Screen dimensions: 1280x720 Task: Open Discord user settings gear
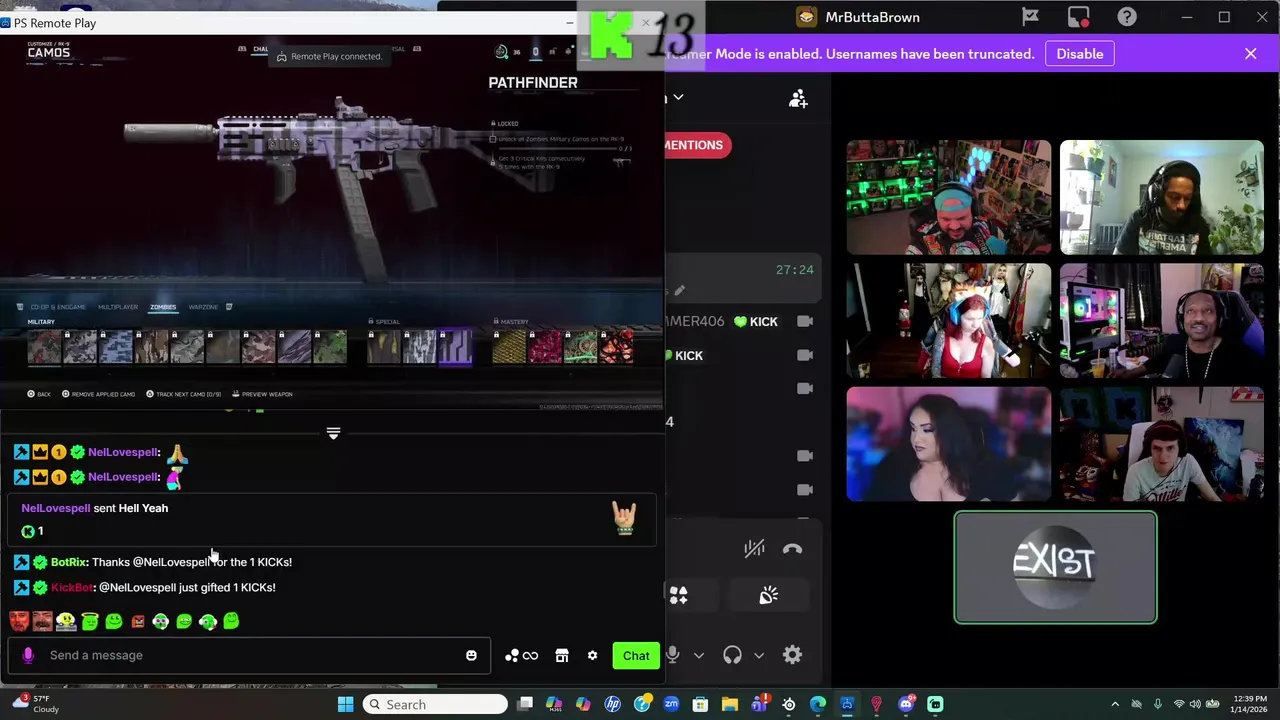click(792, 655)
